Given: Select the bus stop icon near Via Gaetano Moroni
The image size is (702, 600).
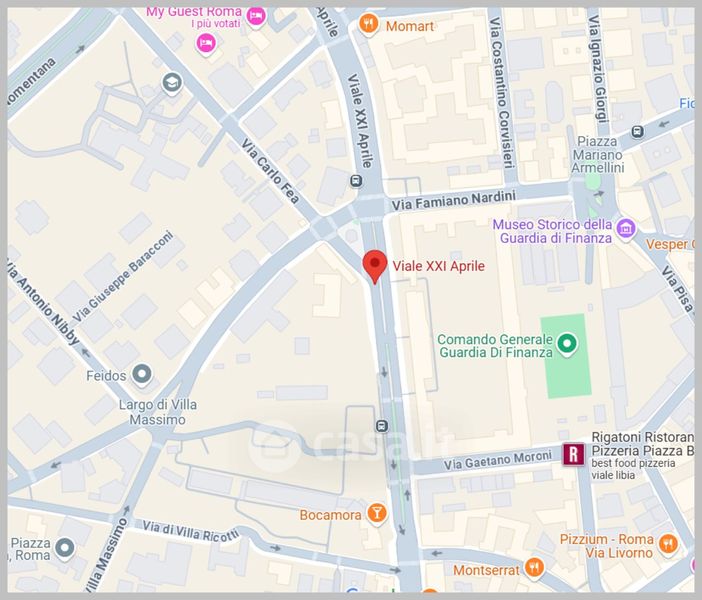Looking at the screenshot, I should (382, 426).
